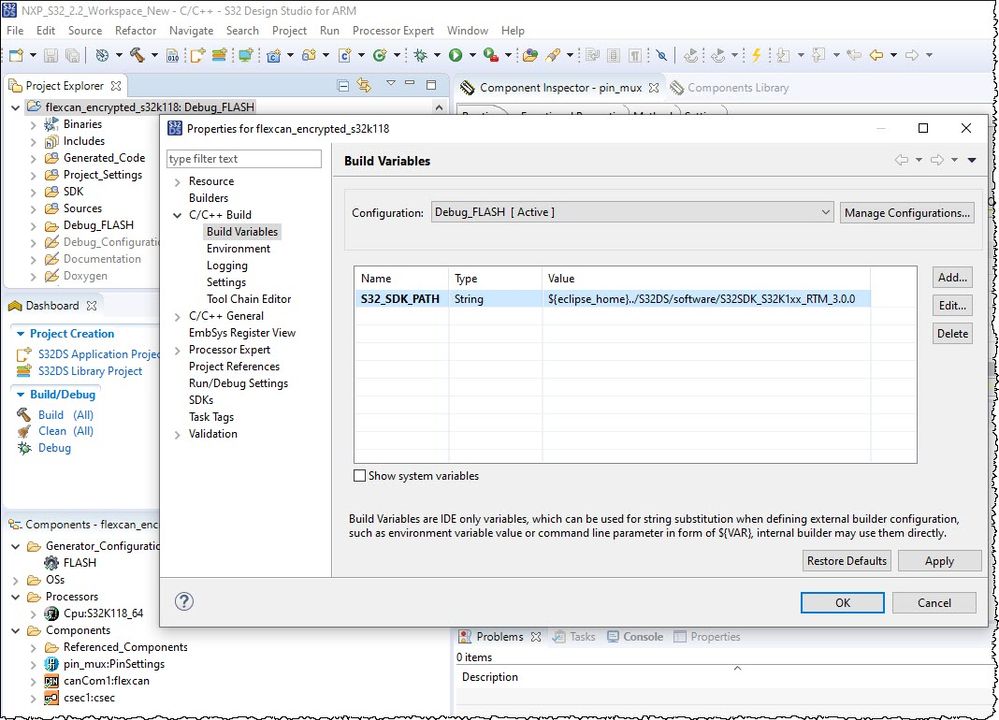Click the Build (All) hammer icon in Dashboard

pos(24,415)
